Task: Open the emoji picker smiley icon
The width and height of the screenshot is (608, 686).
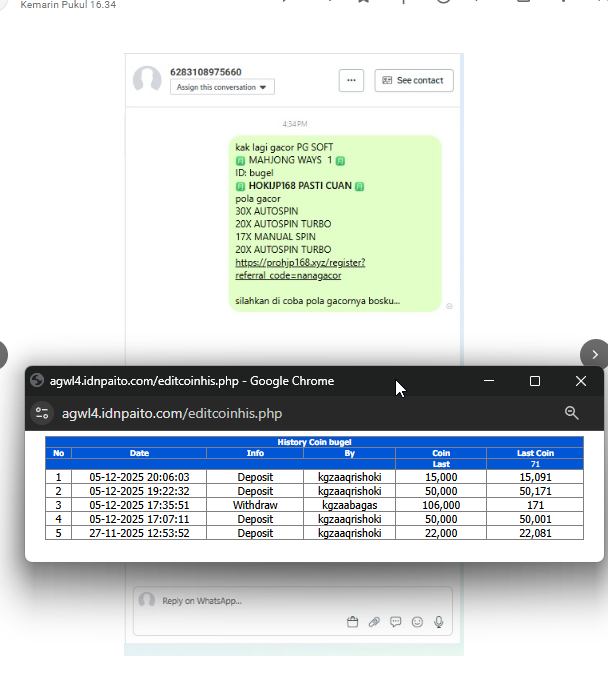Action: click(x=417, y=622)
